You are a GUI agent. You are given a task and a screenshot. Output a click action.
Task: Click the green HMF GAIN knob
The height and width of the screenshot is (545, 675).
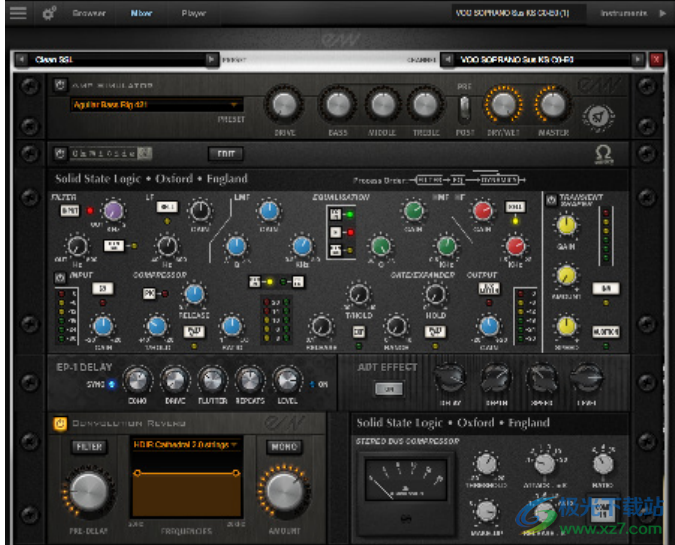[x=413, y=211]
